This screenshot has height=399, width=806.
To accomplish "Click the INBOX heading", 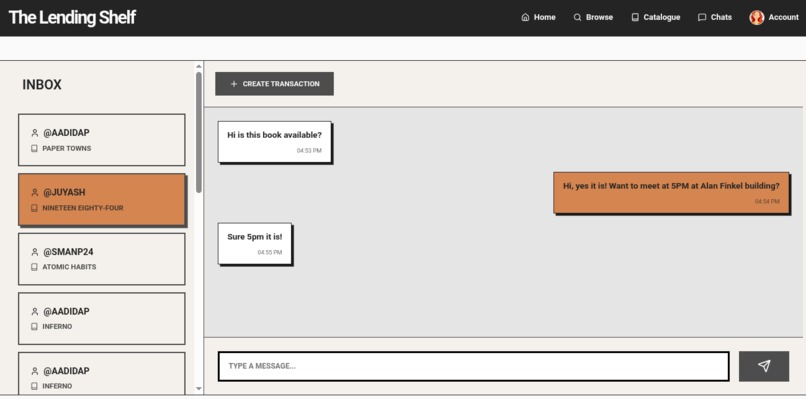I will point(42,85).
